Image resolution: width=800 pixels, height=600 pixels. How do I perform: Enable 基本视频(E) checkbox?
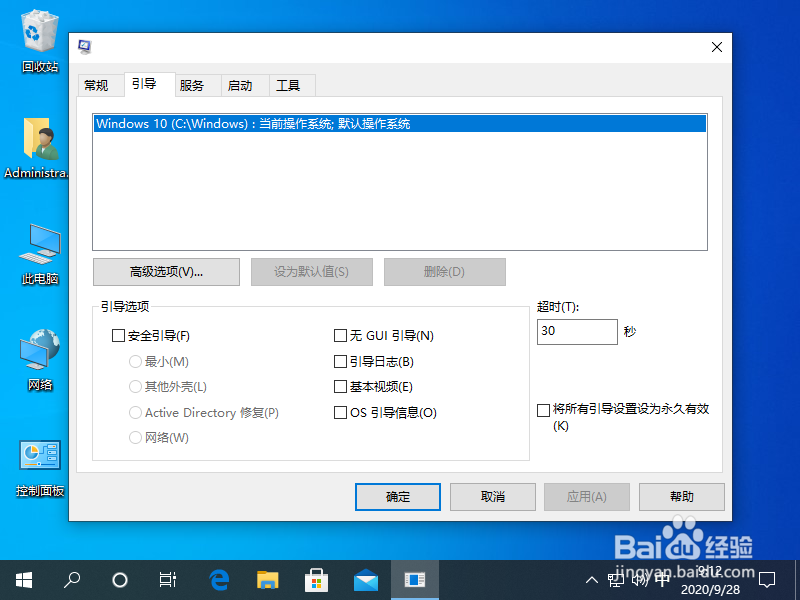pyautogui.click(x=340, y=387)
